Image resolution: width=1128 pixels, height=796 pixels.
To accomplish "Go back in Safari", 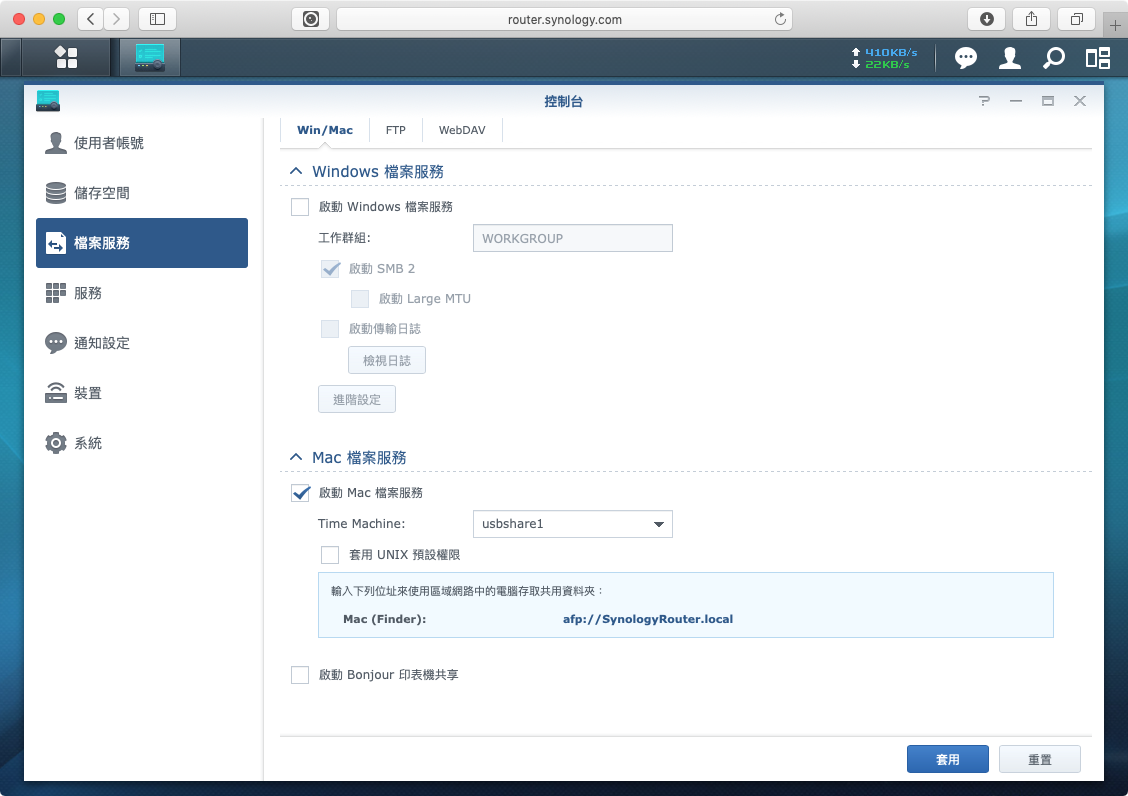I will [91, 19].
